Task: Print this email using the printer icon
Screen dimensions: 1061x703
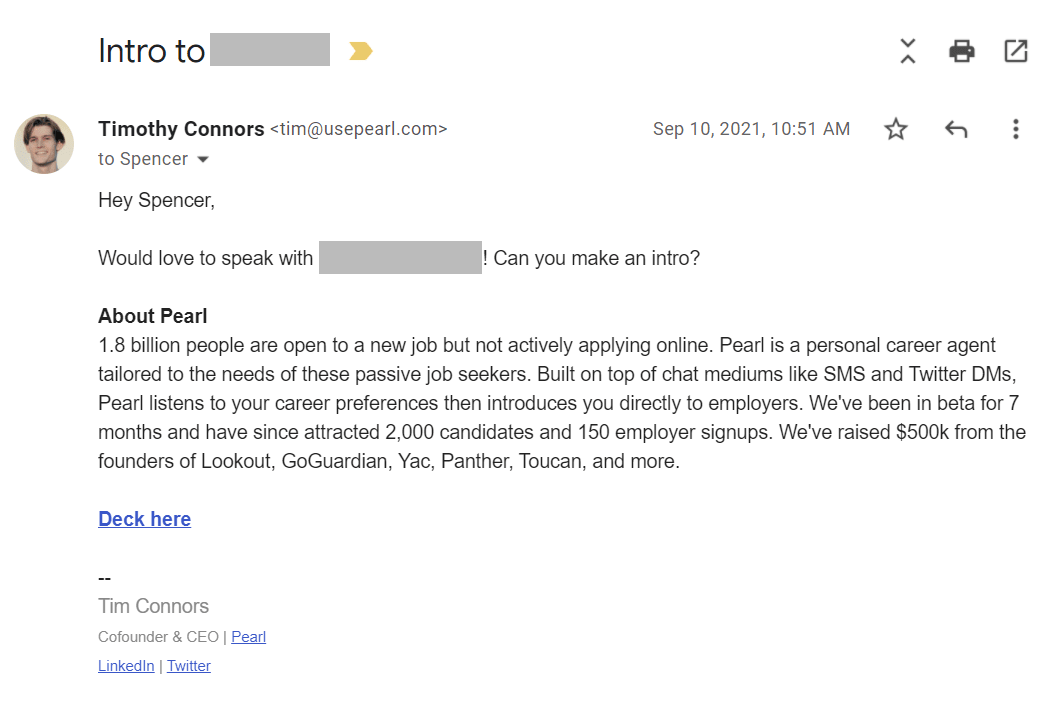Action: point(962,51)
